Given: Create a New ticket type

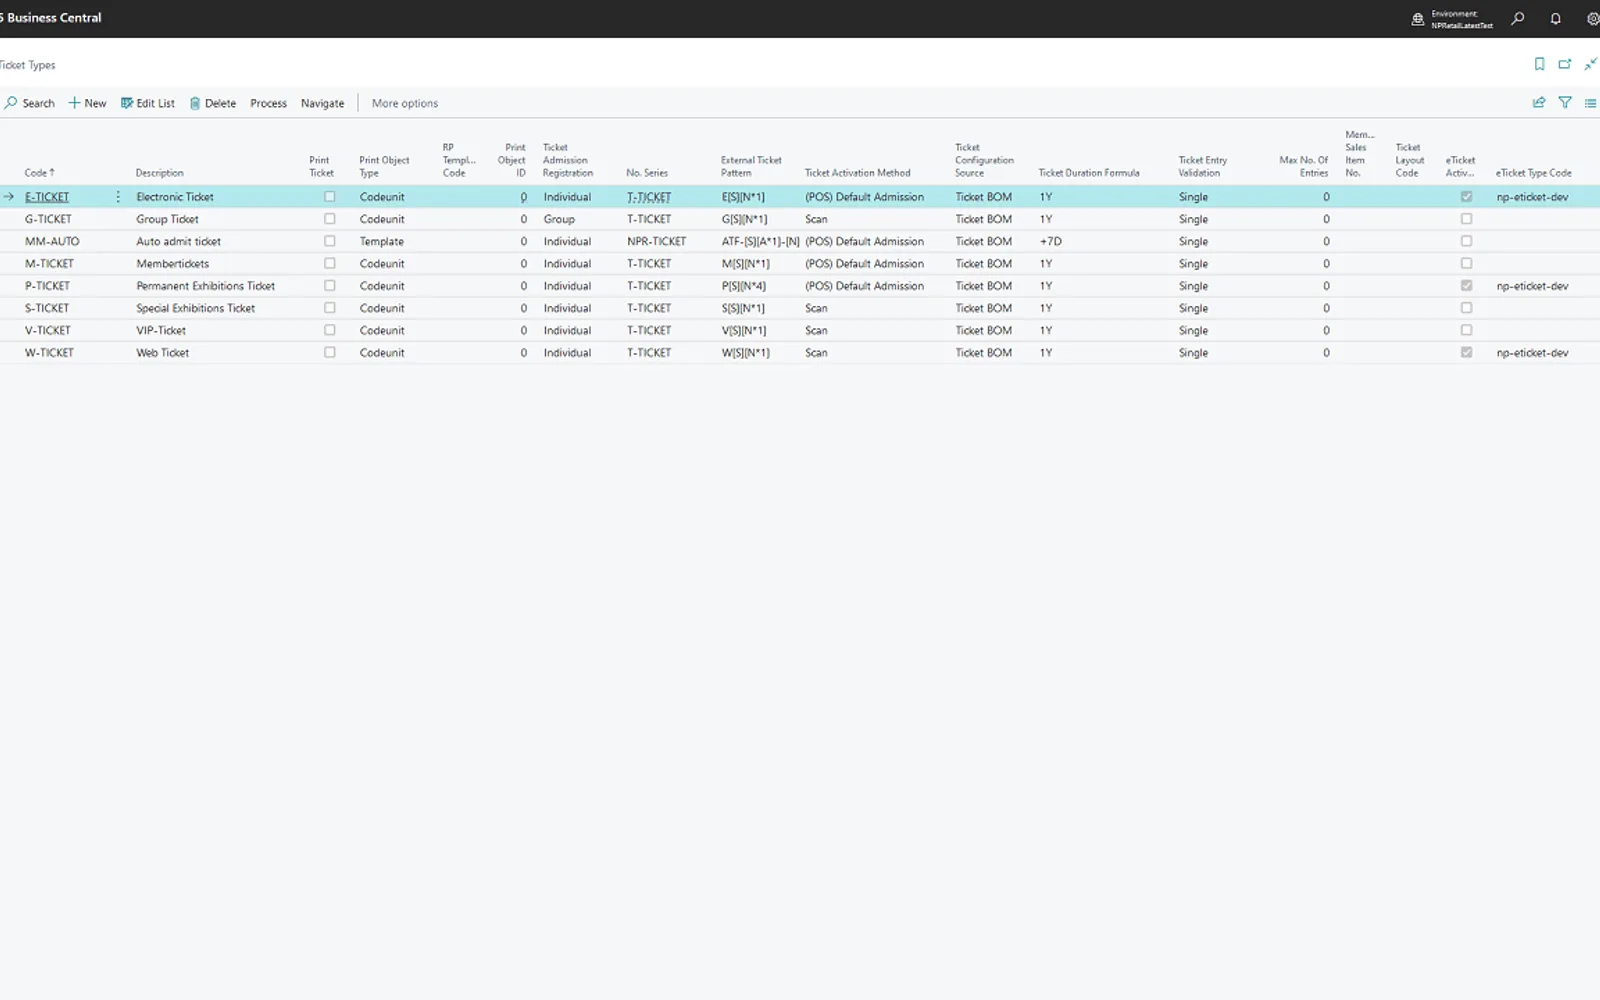Looking at the screenshot, I should pyautogui.click(x=87, y=103).
